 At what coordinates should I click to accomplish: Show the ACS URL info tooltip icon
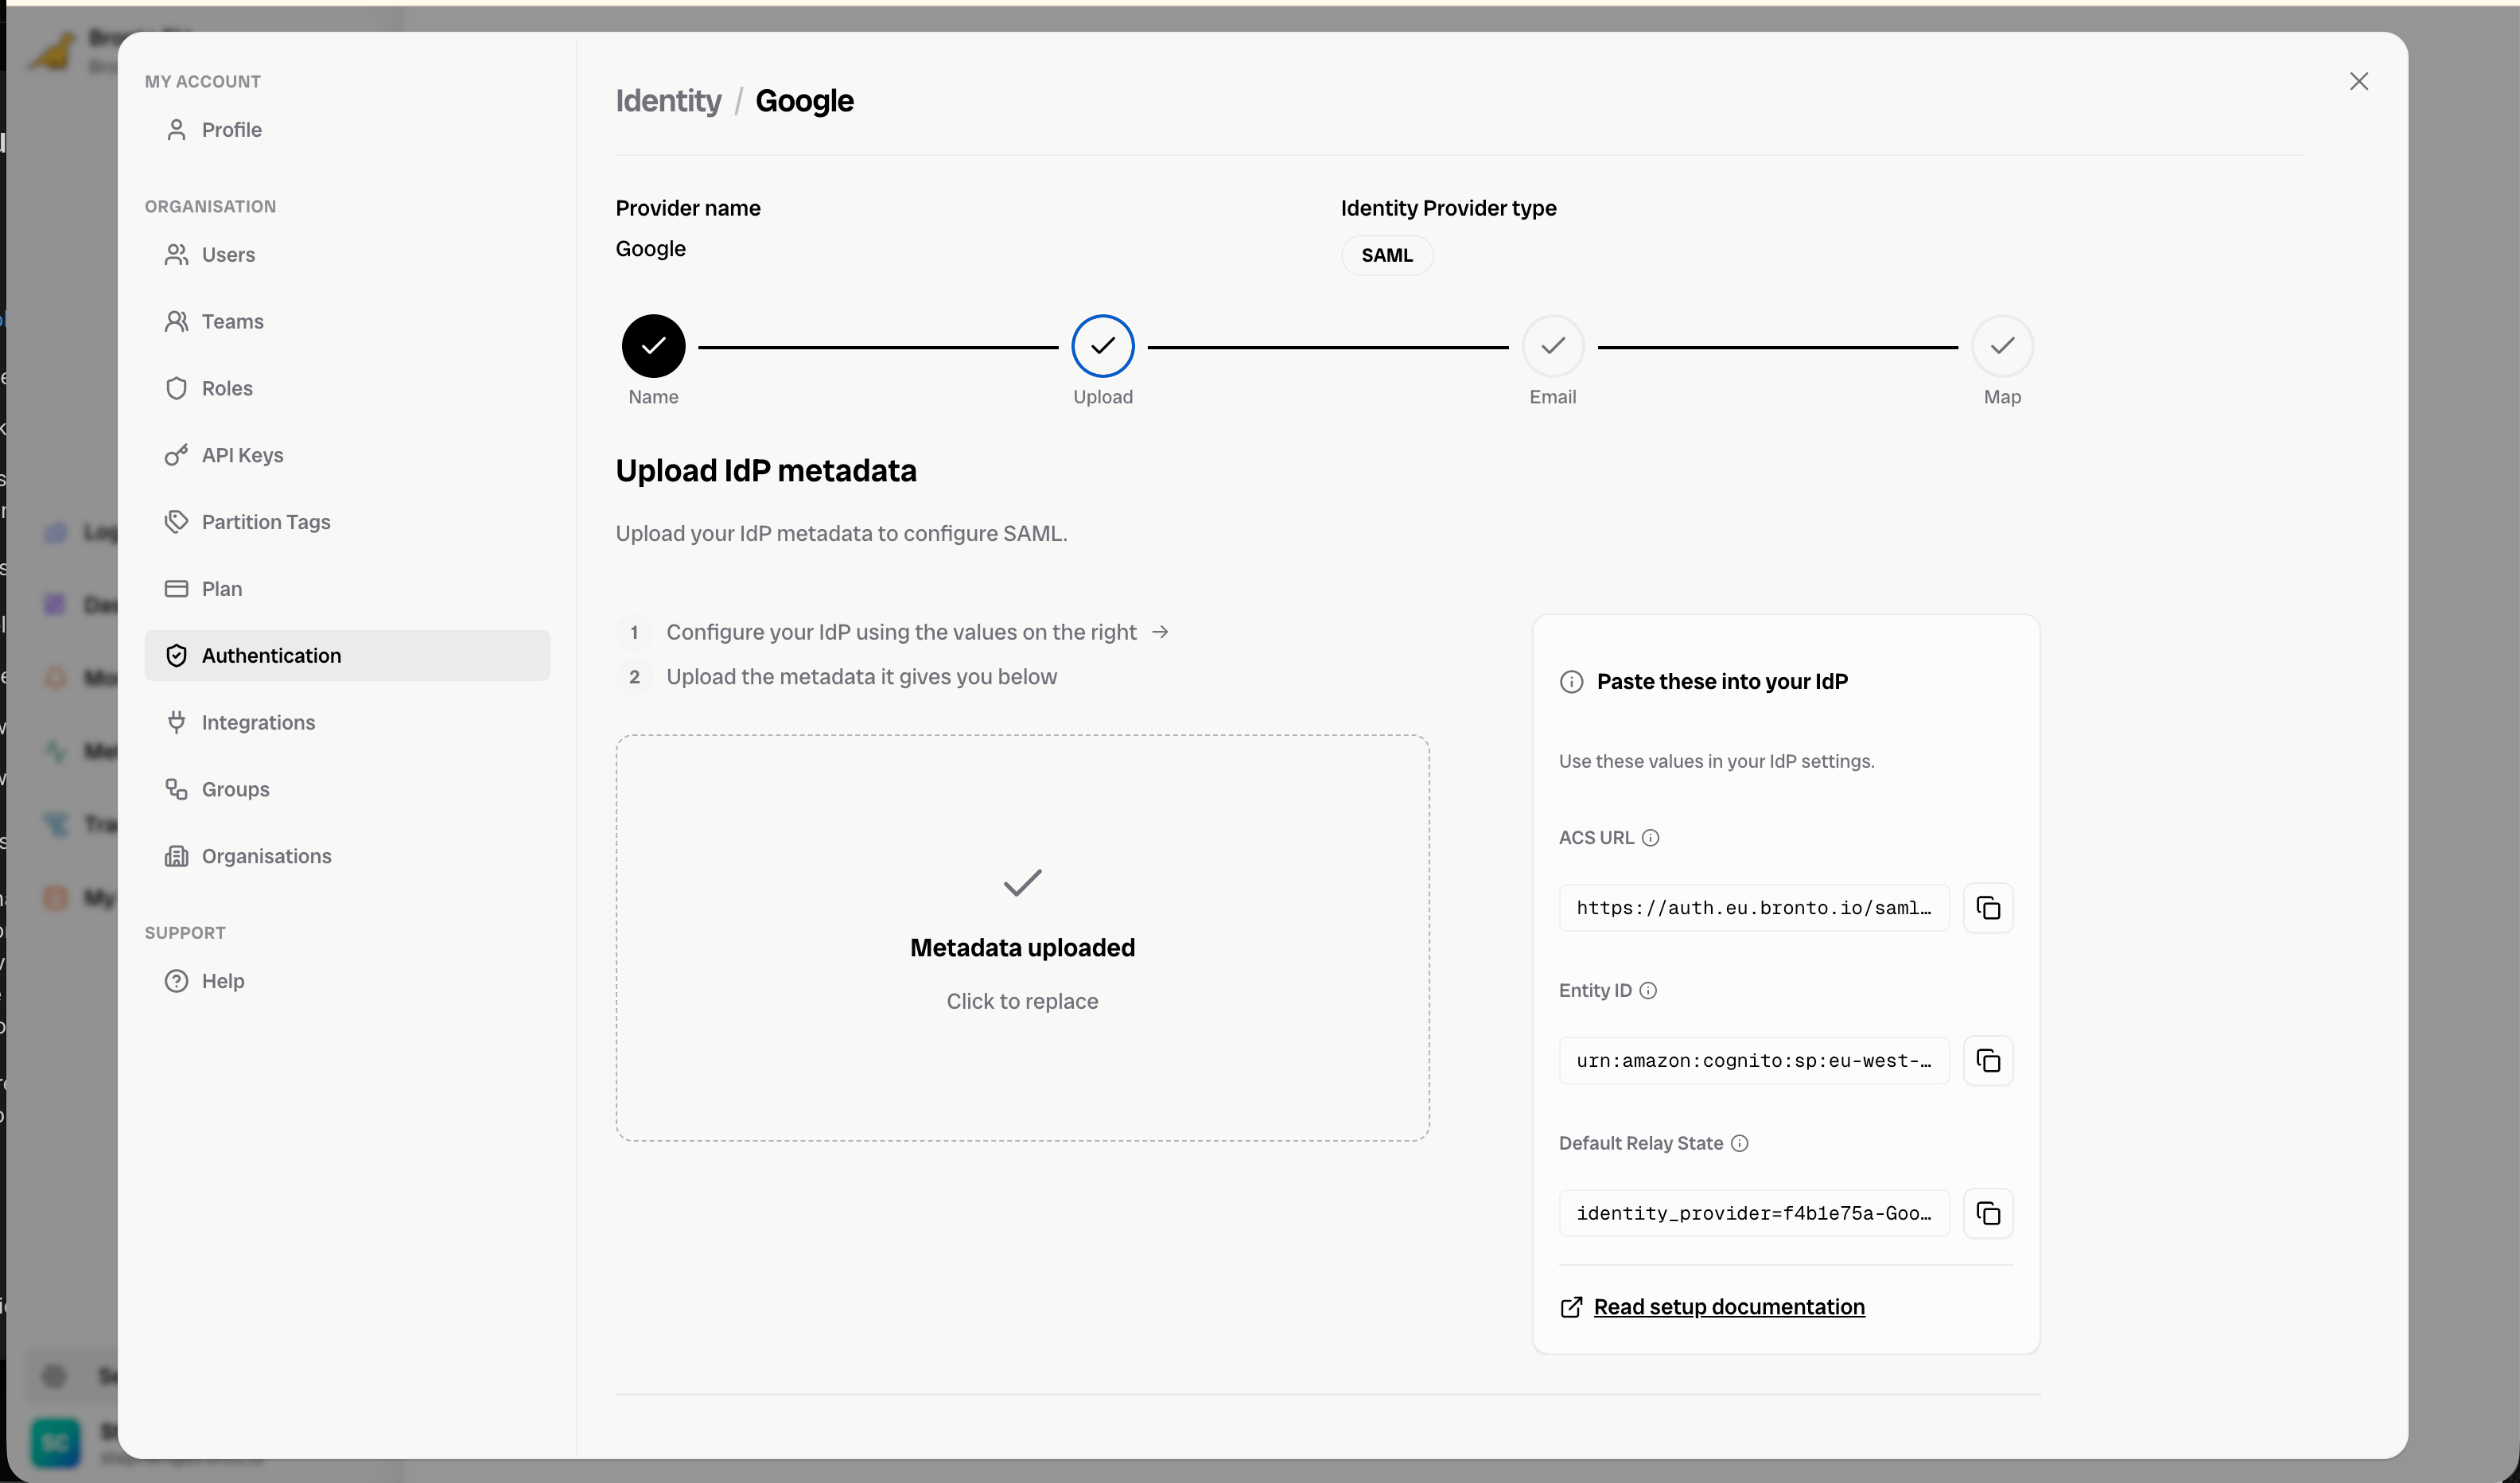pos(1651,838)
